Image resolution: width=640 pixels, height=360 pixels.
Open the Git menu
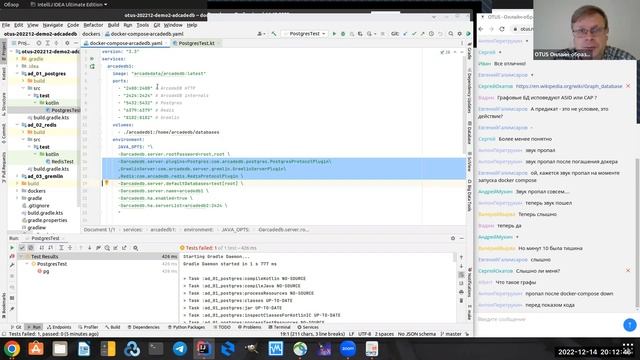(157, 25)
